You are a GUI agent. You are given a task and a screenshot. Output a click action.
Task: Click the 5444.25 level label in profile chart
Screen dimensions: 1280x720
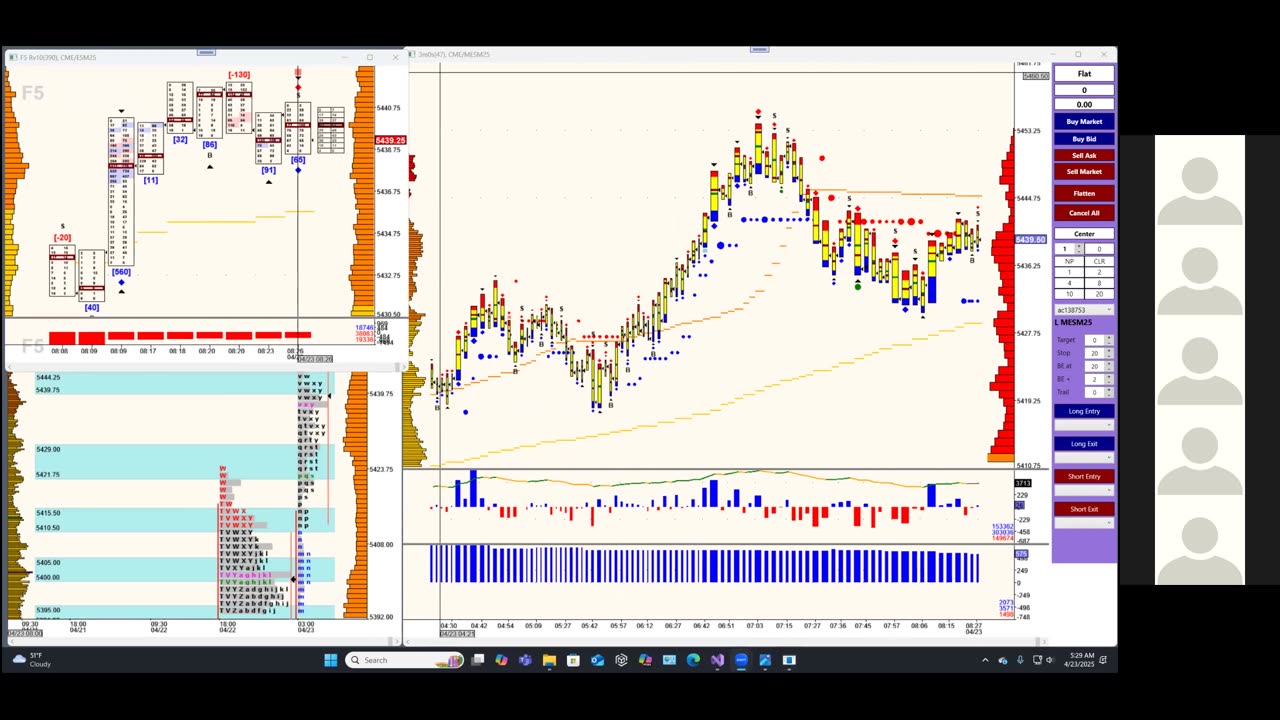[48, 378]
